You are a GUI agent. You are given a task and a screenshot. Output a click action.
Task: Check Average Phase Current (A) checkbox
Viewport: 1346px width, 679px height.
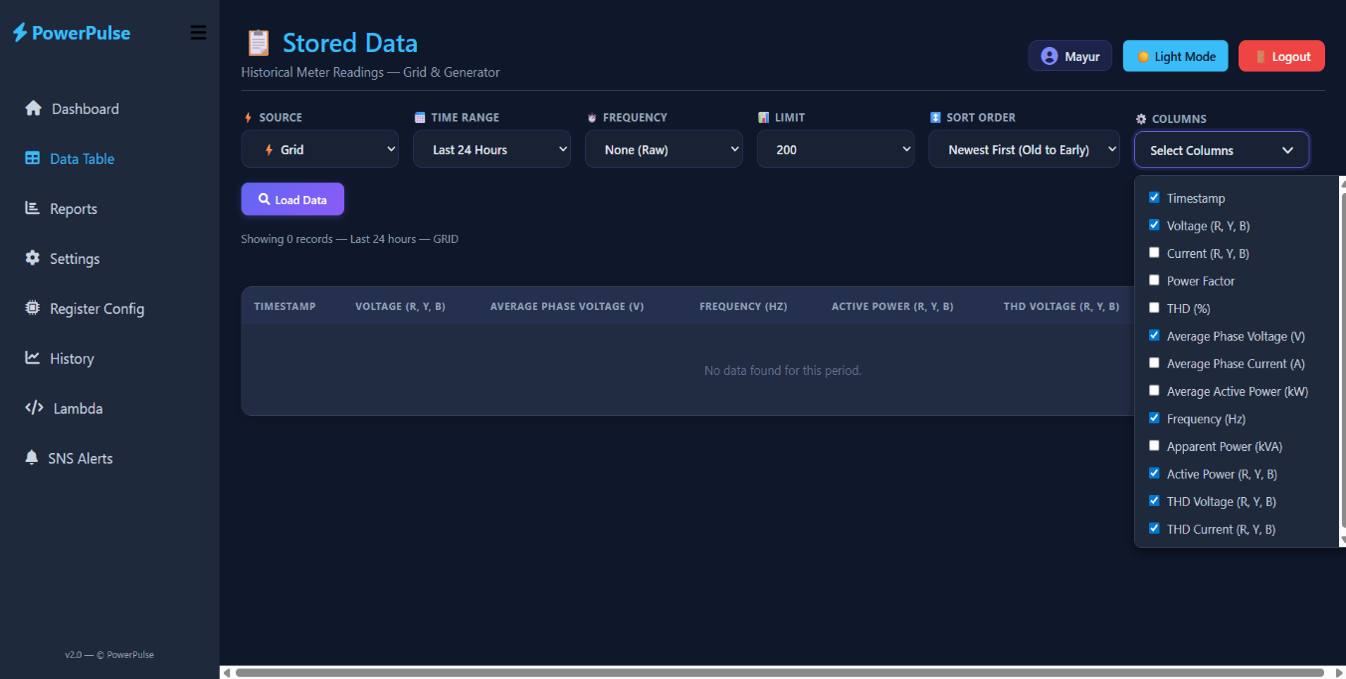tap(1154, 363)
